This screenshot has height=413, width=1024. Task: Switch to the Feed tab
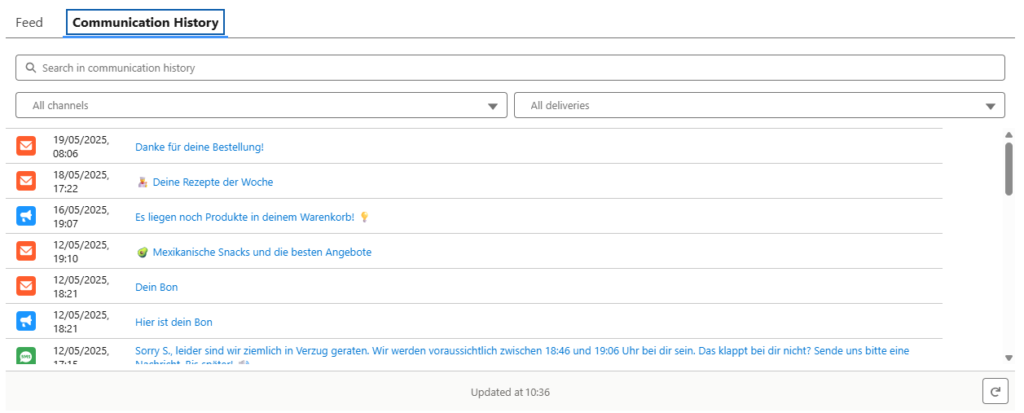[x=29, y=22]
